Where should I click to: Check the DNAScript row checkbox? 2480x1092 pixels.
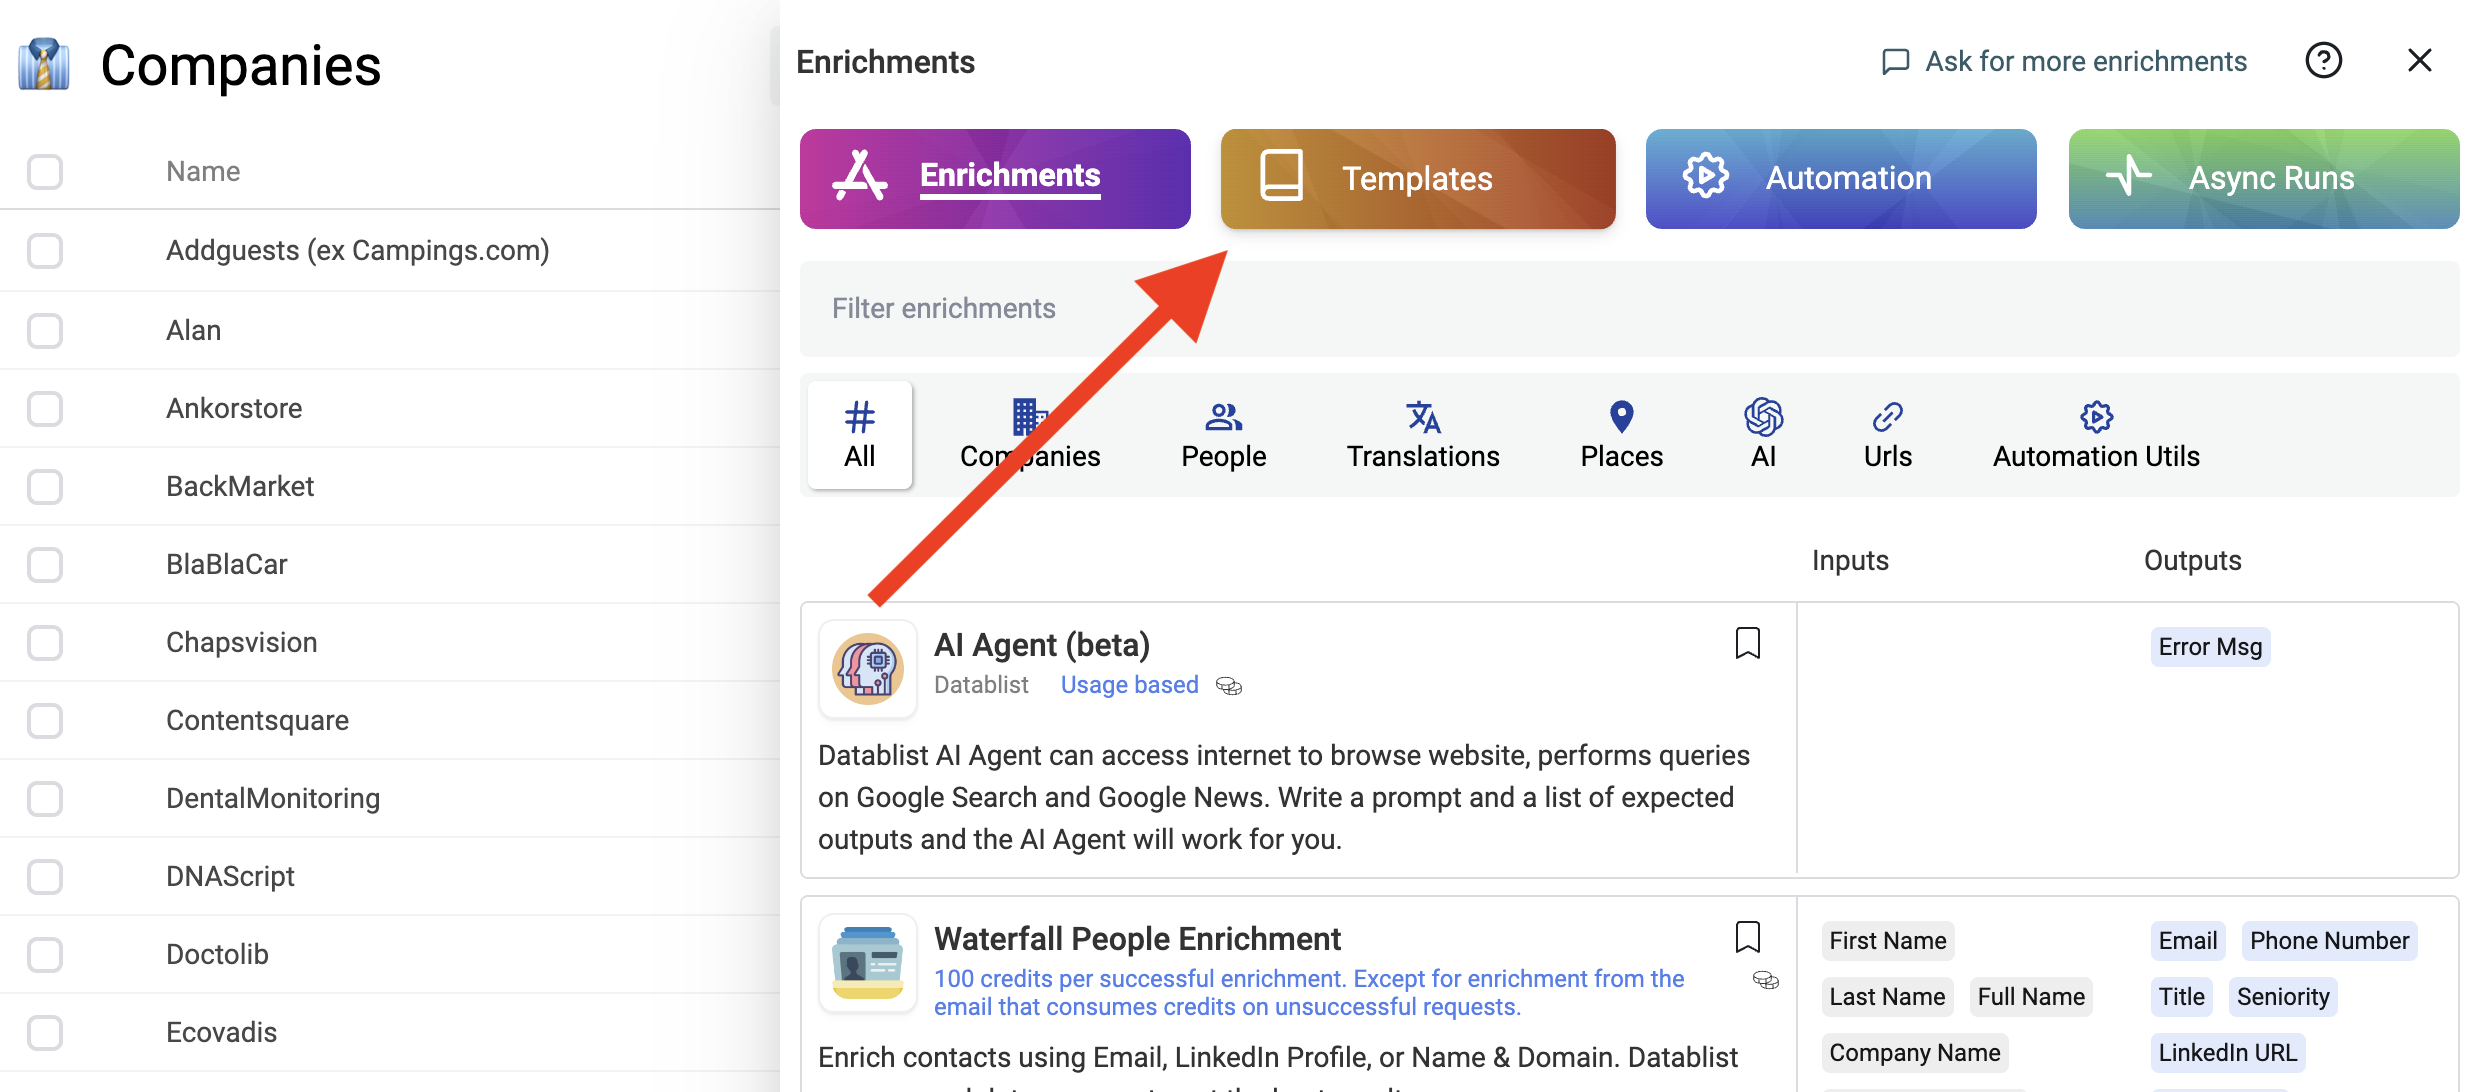tap(45, 876)
